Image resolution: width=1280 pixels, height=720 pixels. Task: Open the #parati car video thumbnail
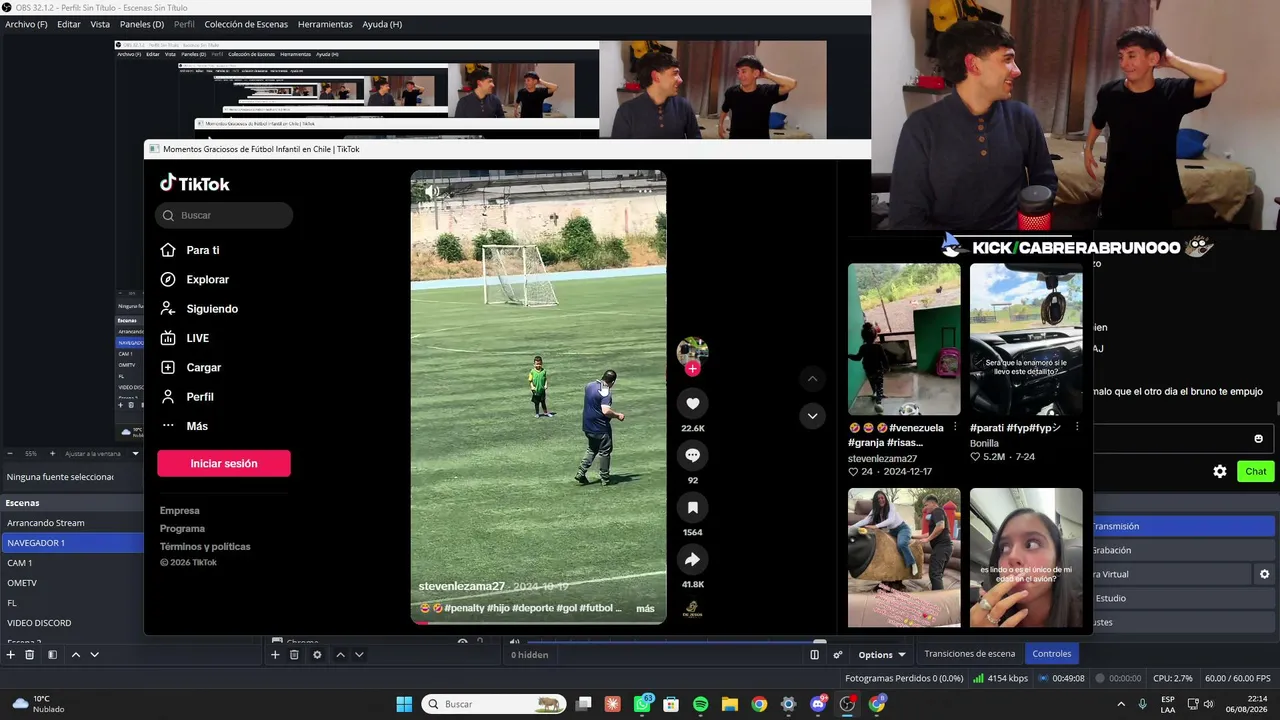1026,339
